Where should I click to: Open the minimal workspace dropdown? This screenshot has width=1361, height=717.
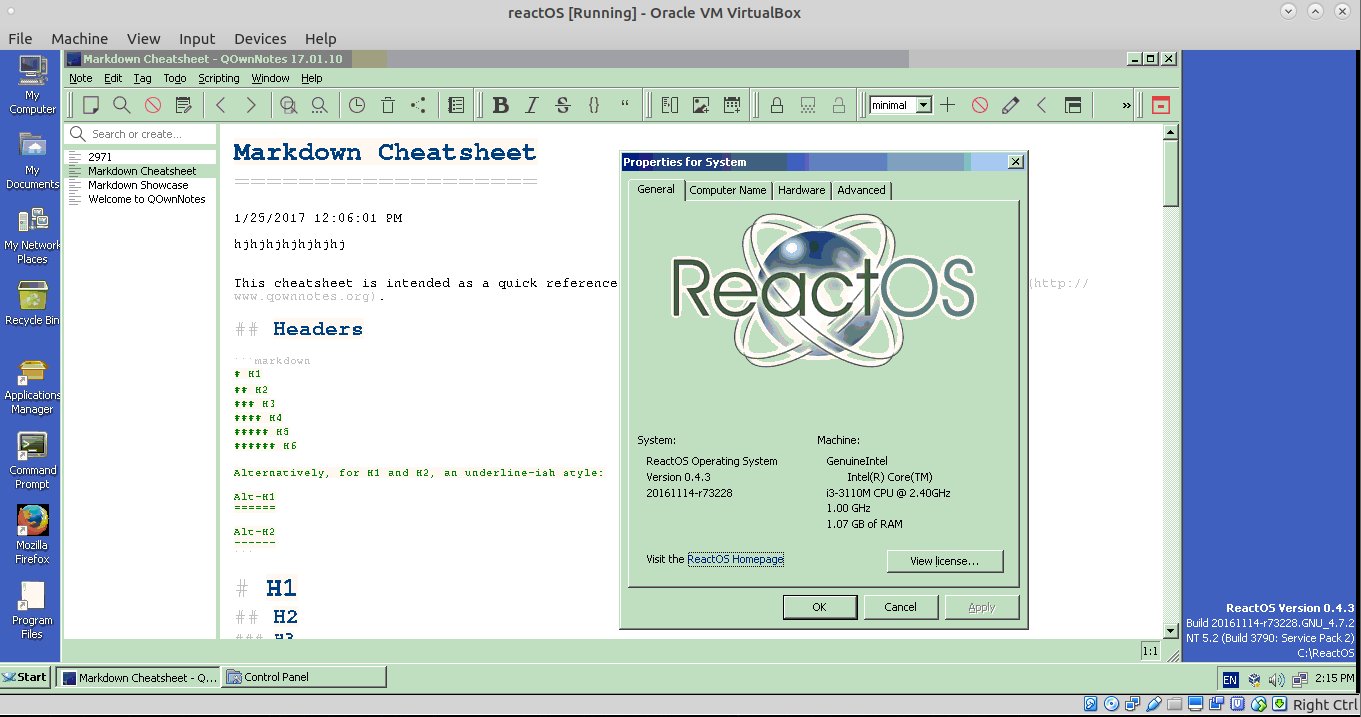tap(900, 105)
